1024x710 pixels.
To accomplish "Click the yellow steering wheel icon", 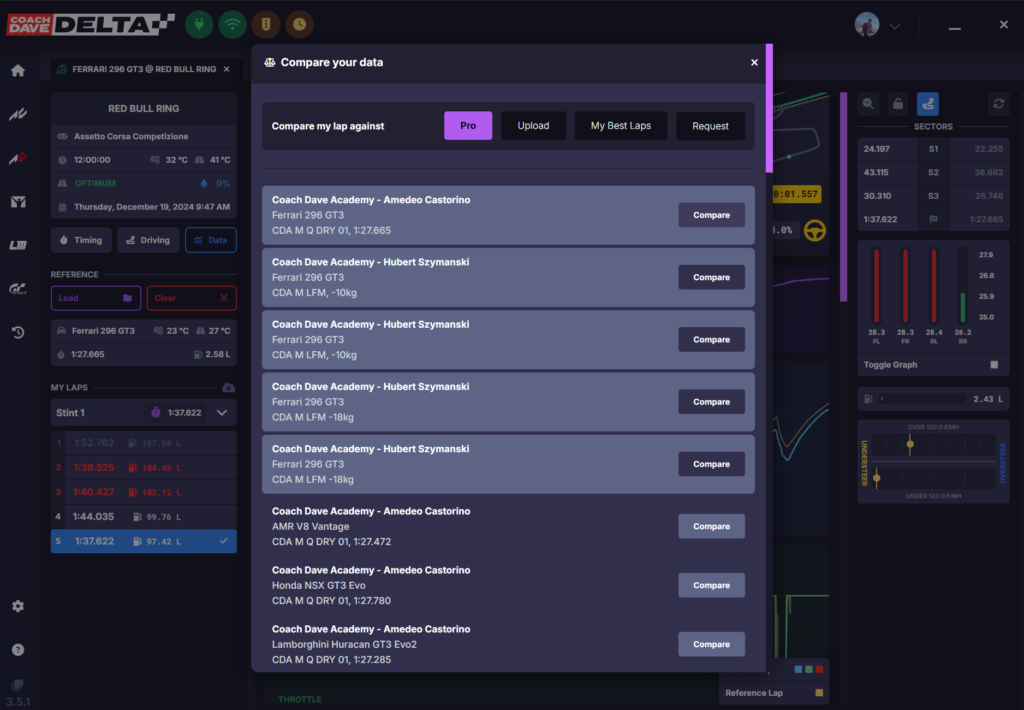I will pos(814,231).
